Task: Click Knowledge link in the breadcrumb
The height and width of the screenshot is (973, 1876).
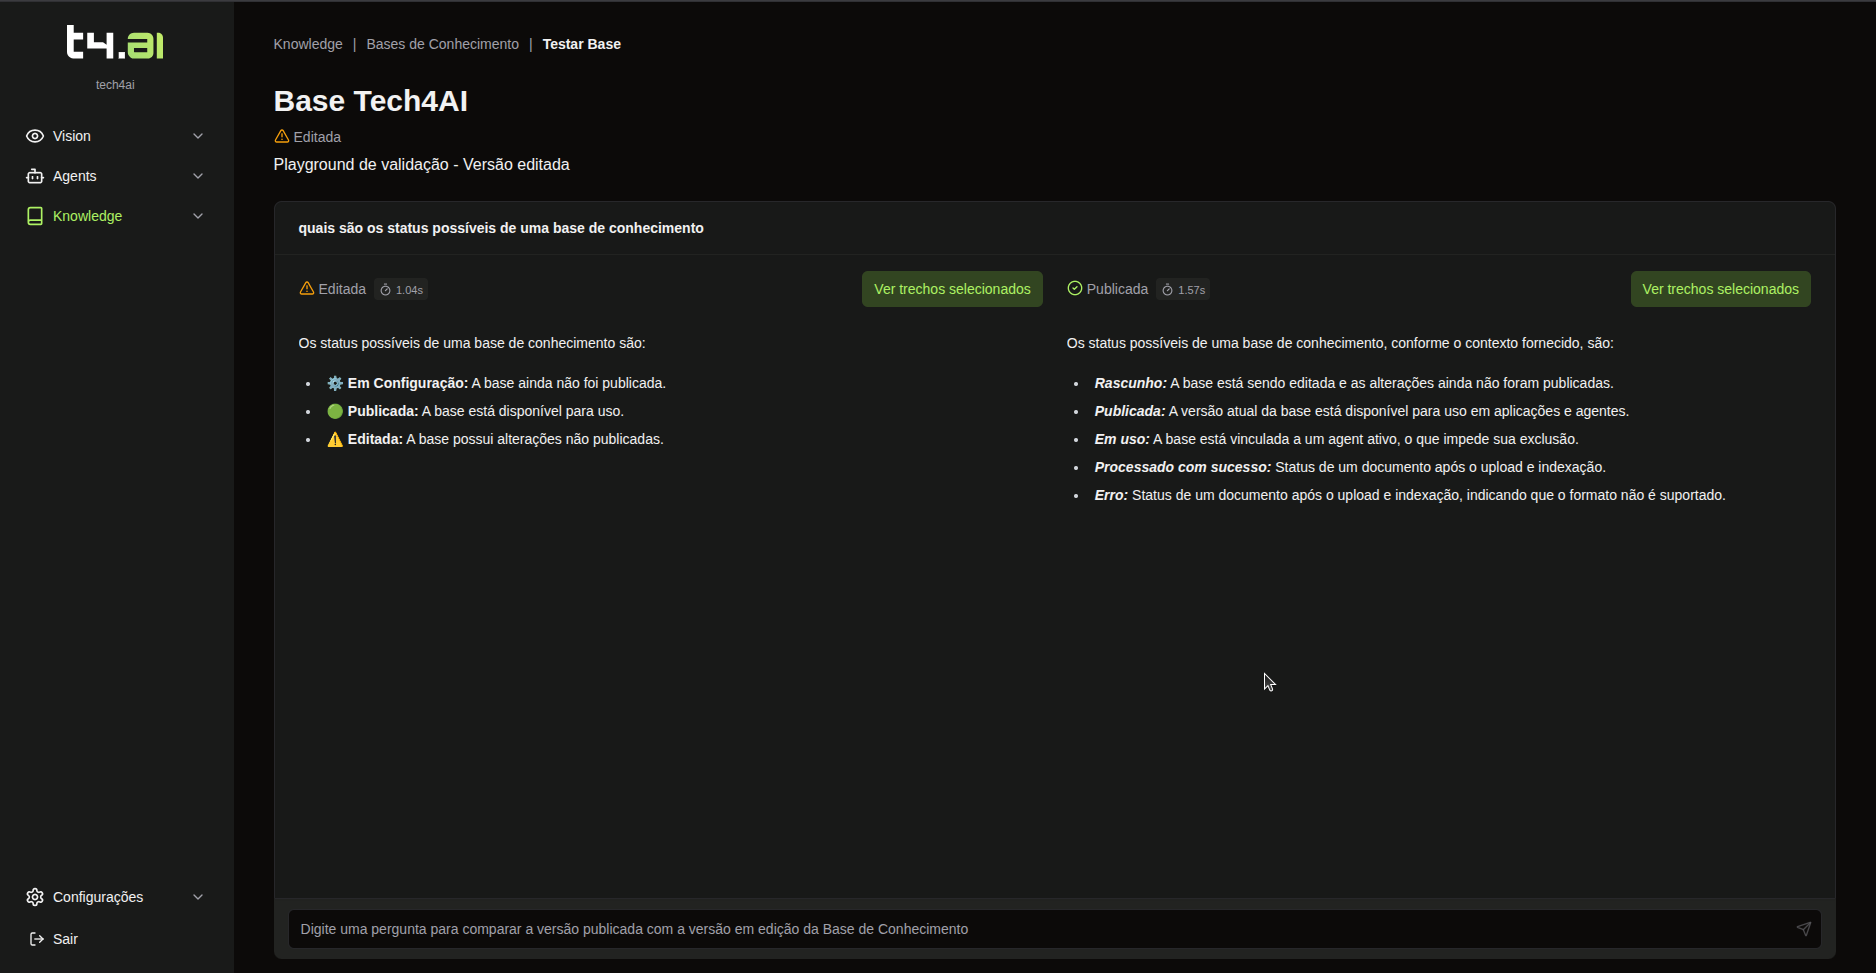Action: [x=307, y=44]
